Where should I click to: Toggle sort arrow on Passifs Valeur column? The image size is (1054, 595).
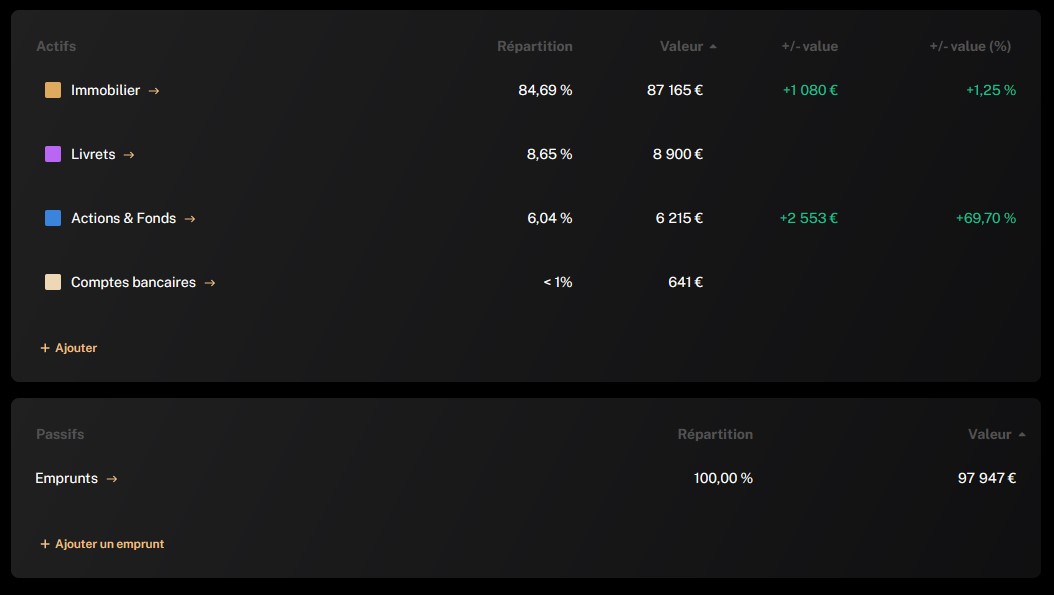(x=1022, y=434)
